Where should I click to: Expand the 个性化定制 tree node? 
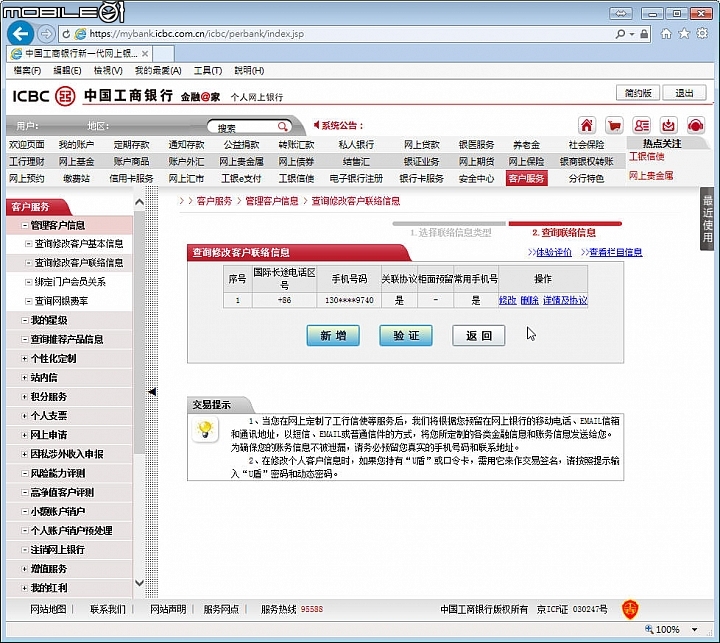(x=25, y=358)
